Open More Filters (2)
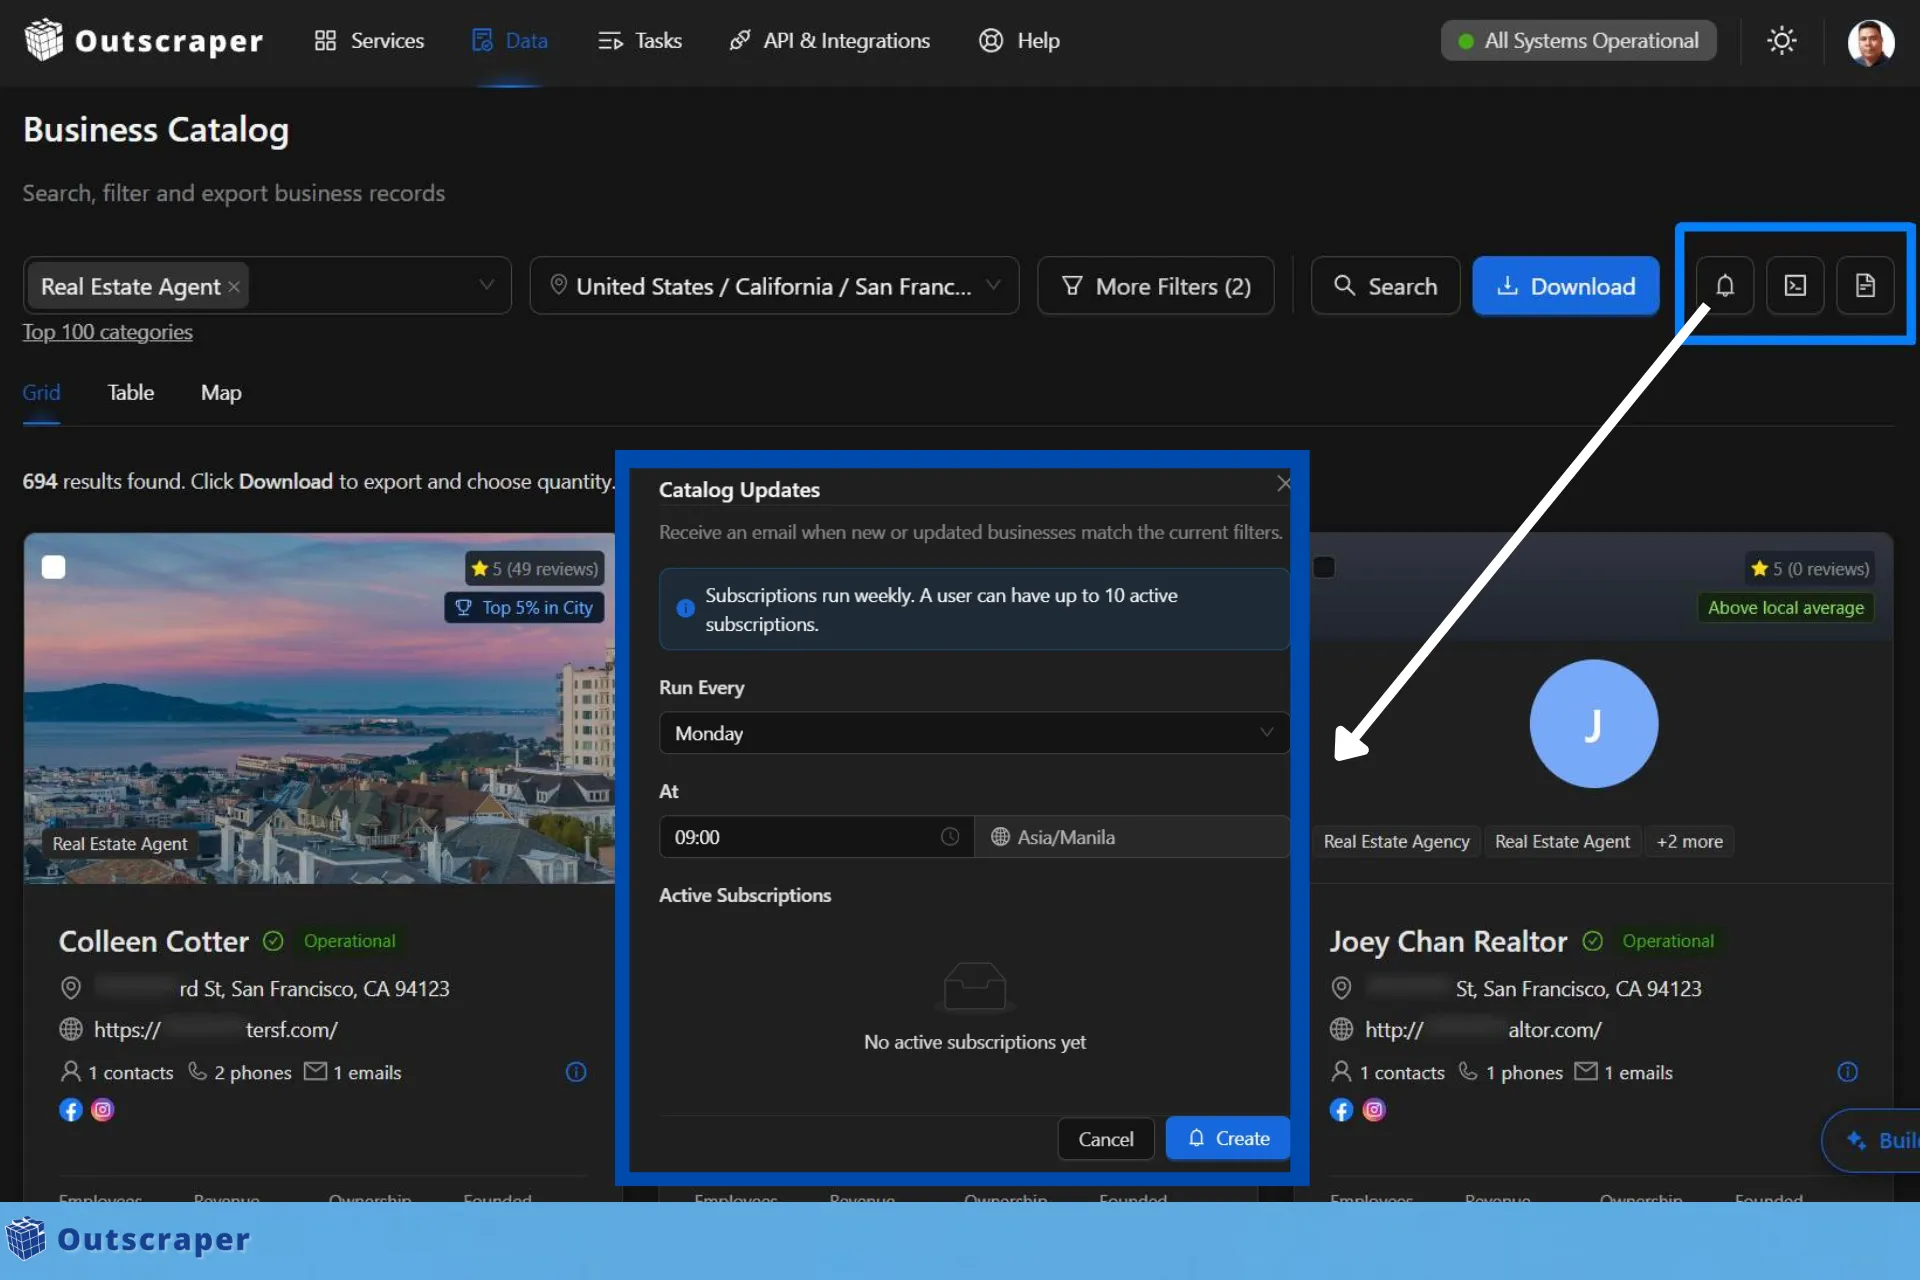This screenshot has width=1920, height=1280. pyautogui.click(x=1155, y=286)
